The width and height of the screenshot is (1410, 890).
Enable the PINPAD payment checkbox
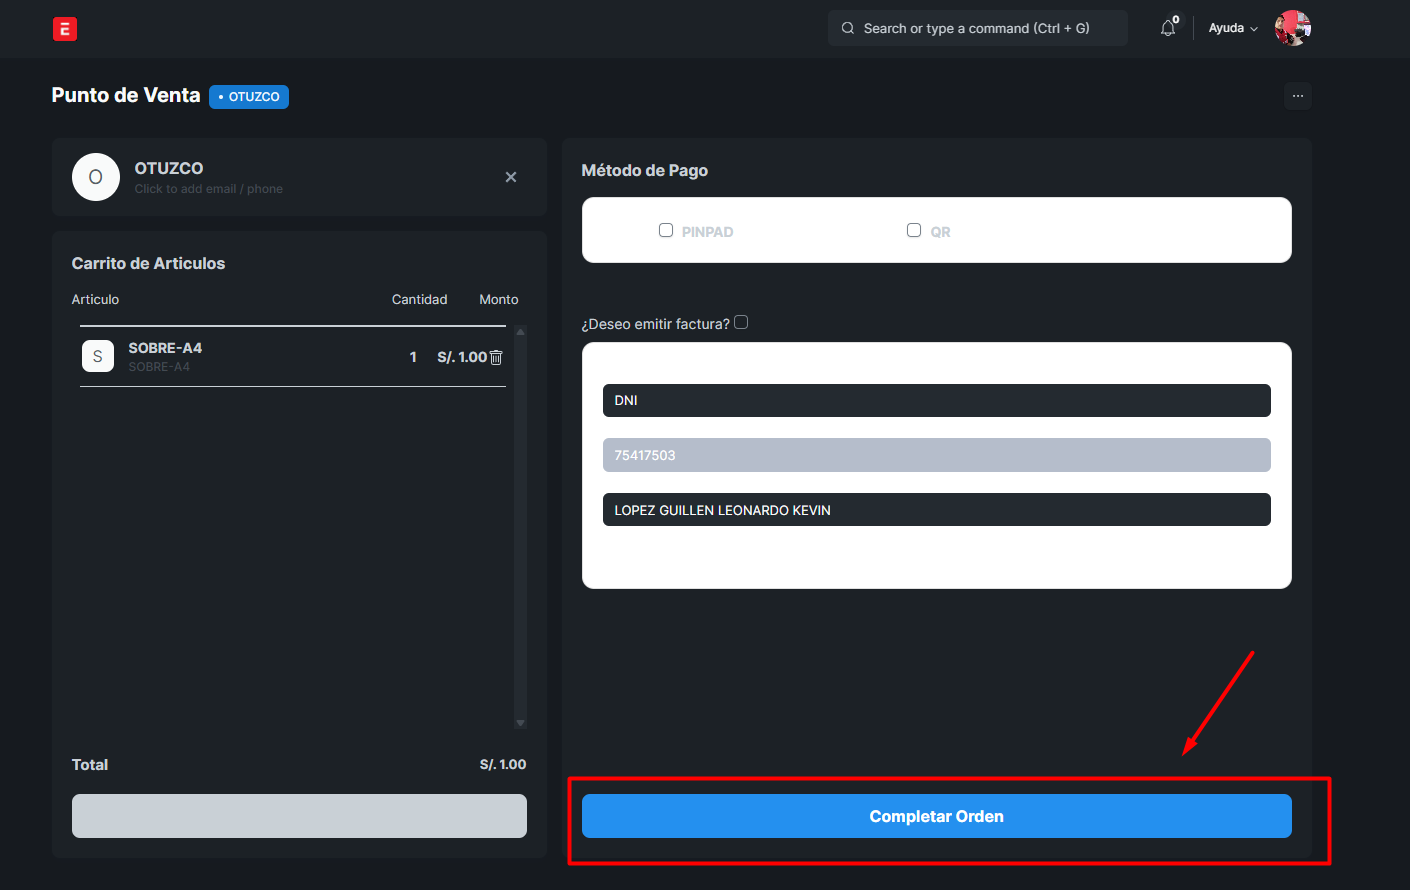666,231
